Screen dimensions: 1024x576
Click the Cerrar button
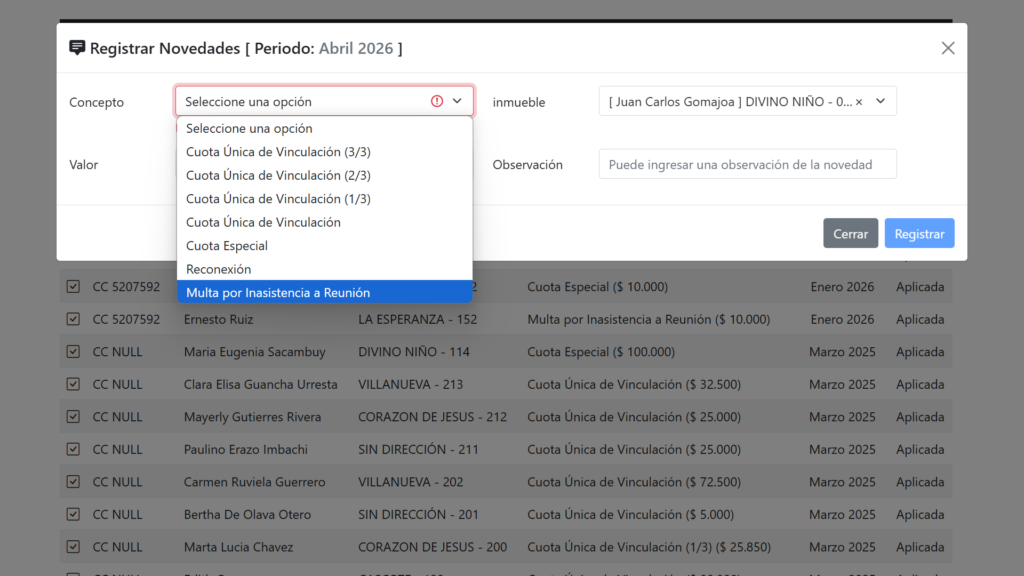[x=850, y=233]
